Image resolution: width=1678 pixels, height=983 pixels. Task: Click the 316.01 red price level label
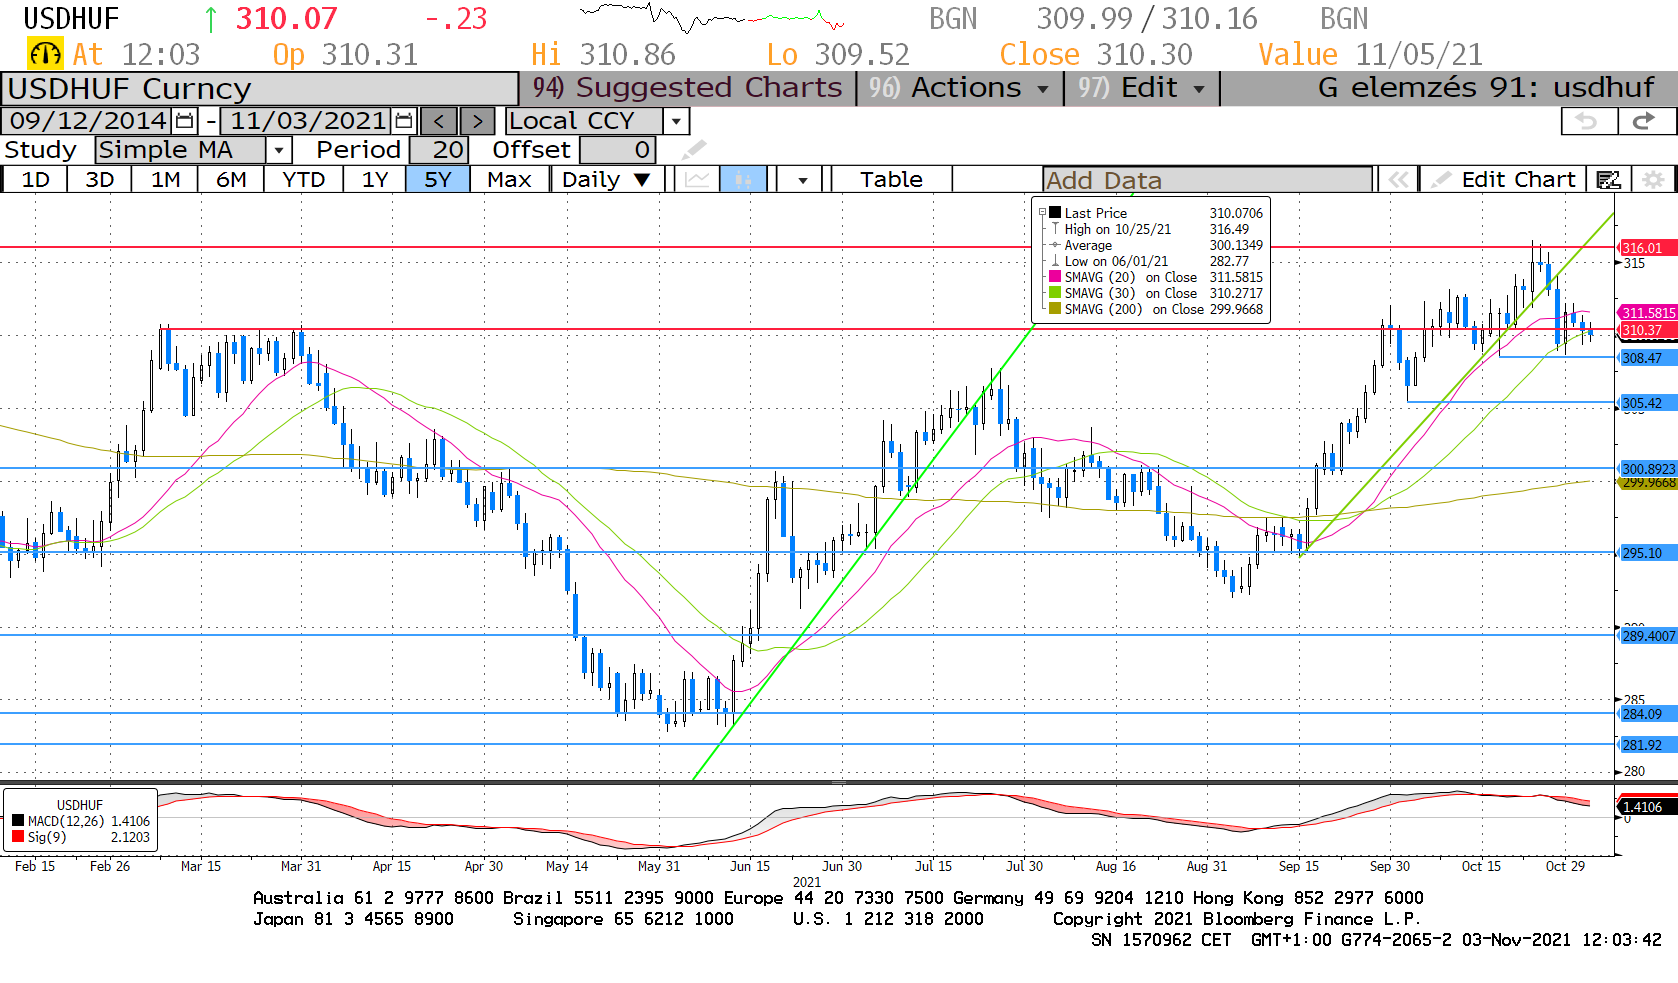click(x=1647, y=248)
